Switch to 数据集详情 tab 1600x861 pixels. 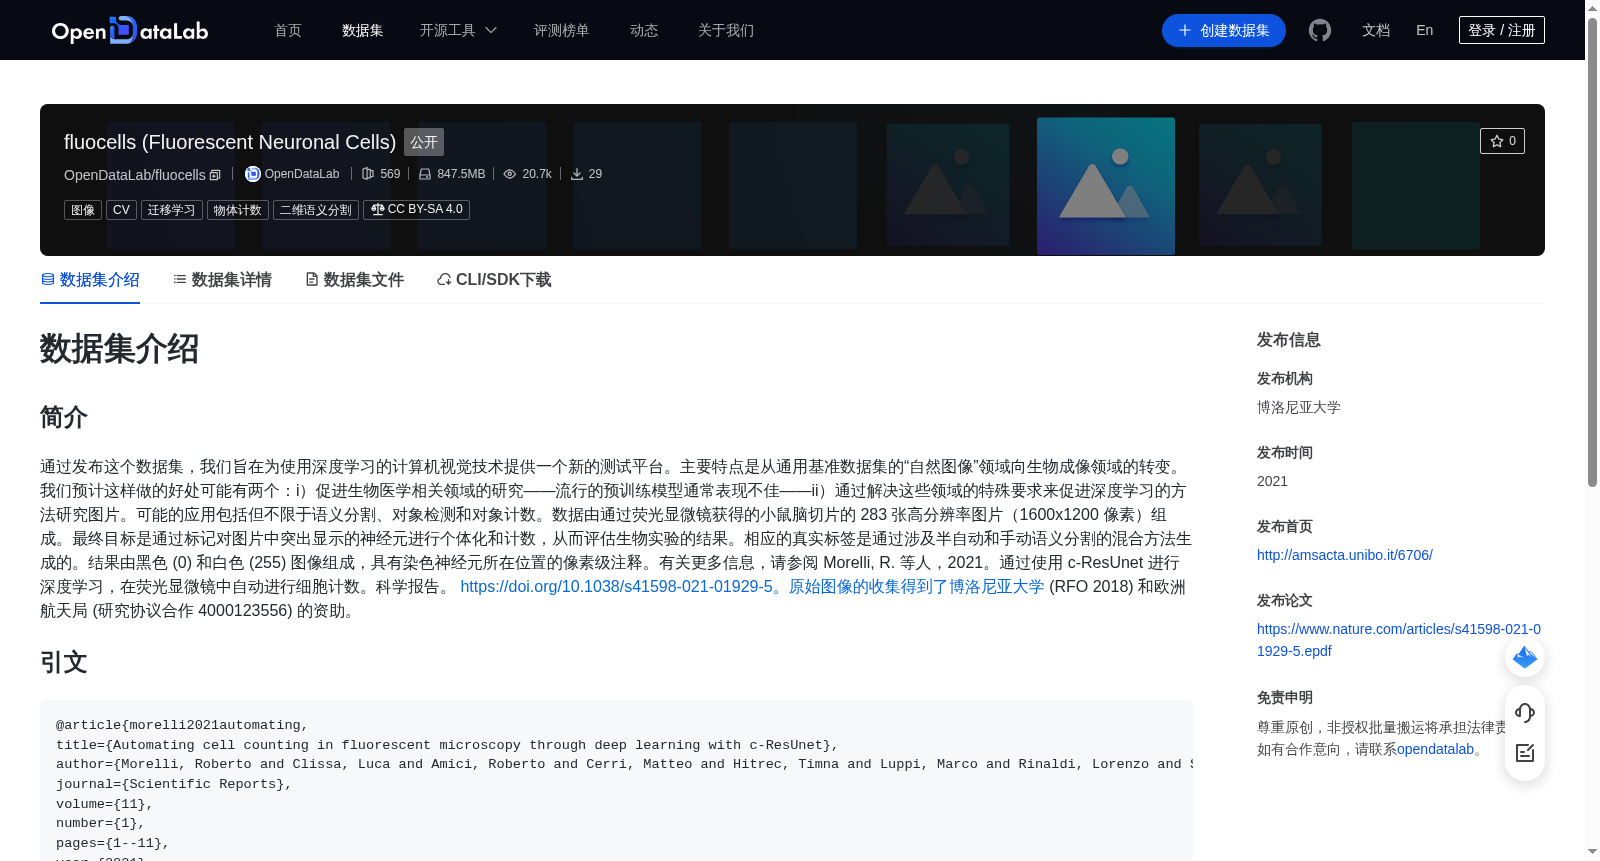point(222,280)
